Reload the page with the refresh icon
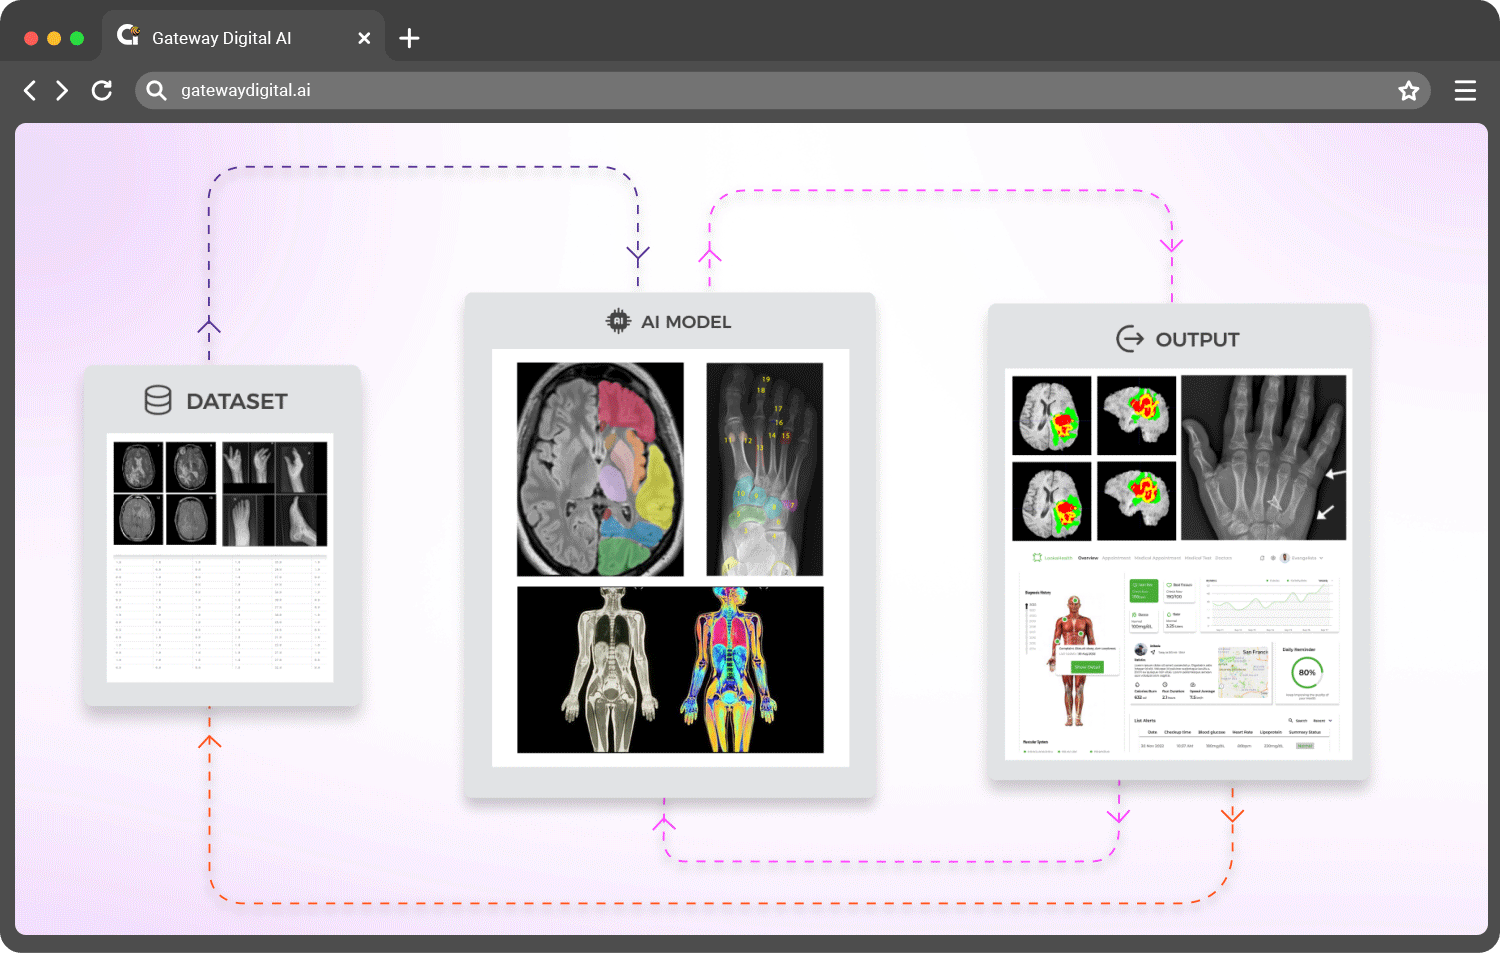1500x953 pixels. [x=102, y=91]
